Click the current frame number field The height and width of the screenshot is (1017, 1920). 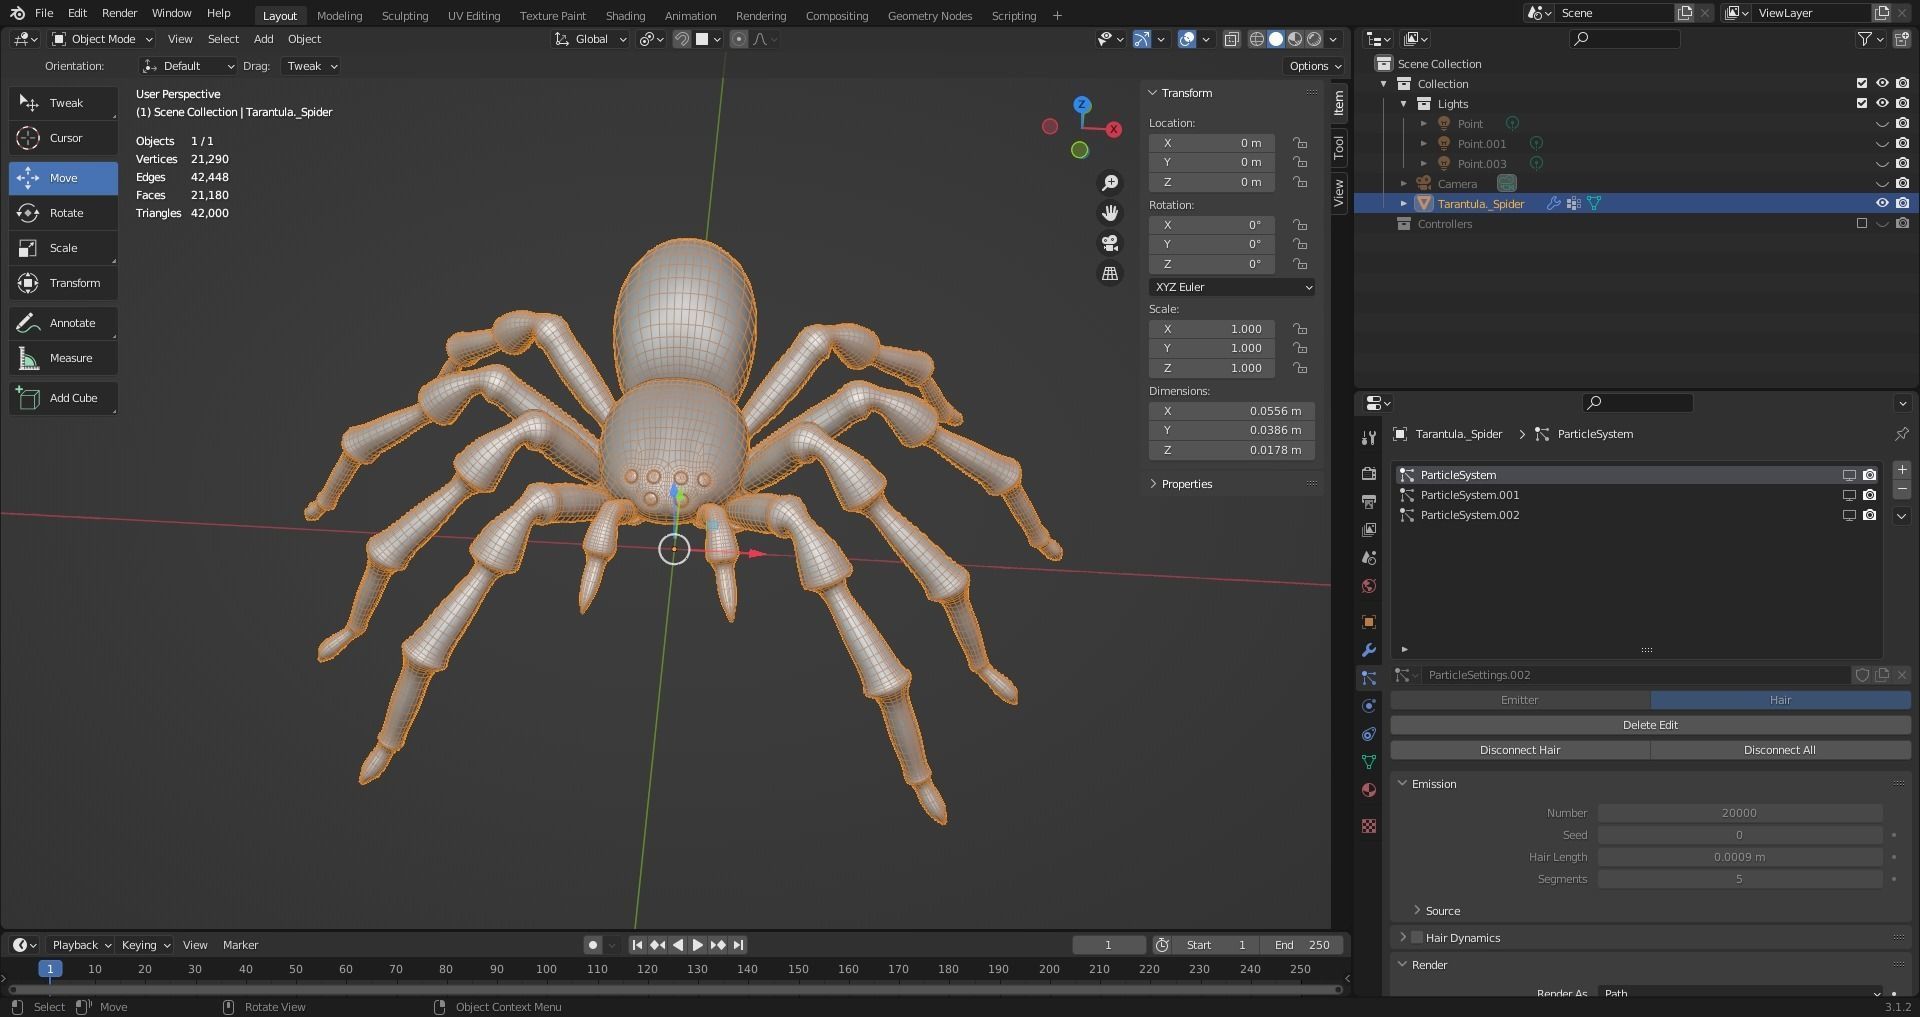point(1109,945)
